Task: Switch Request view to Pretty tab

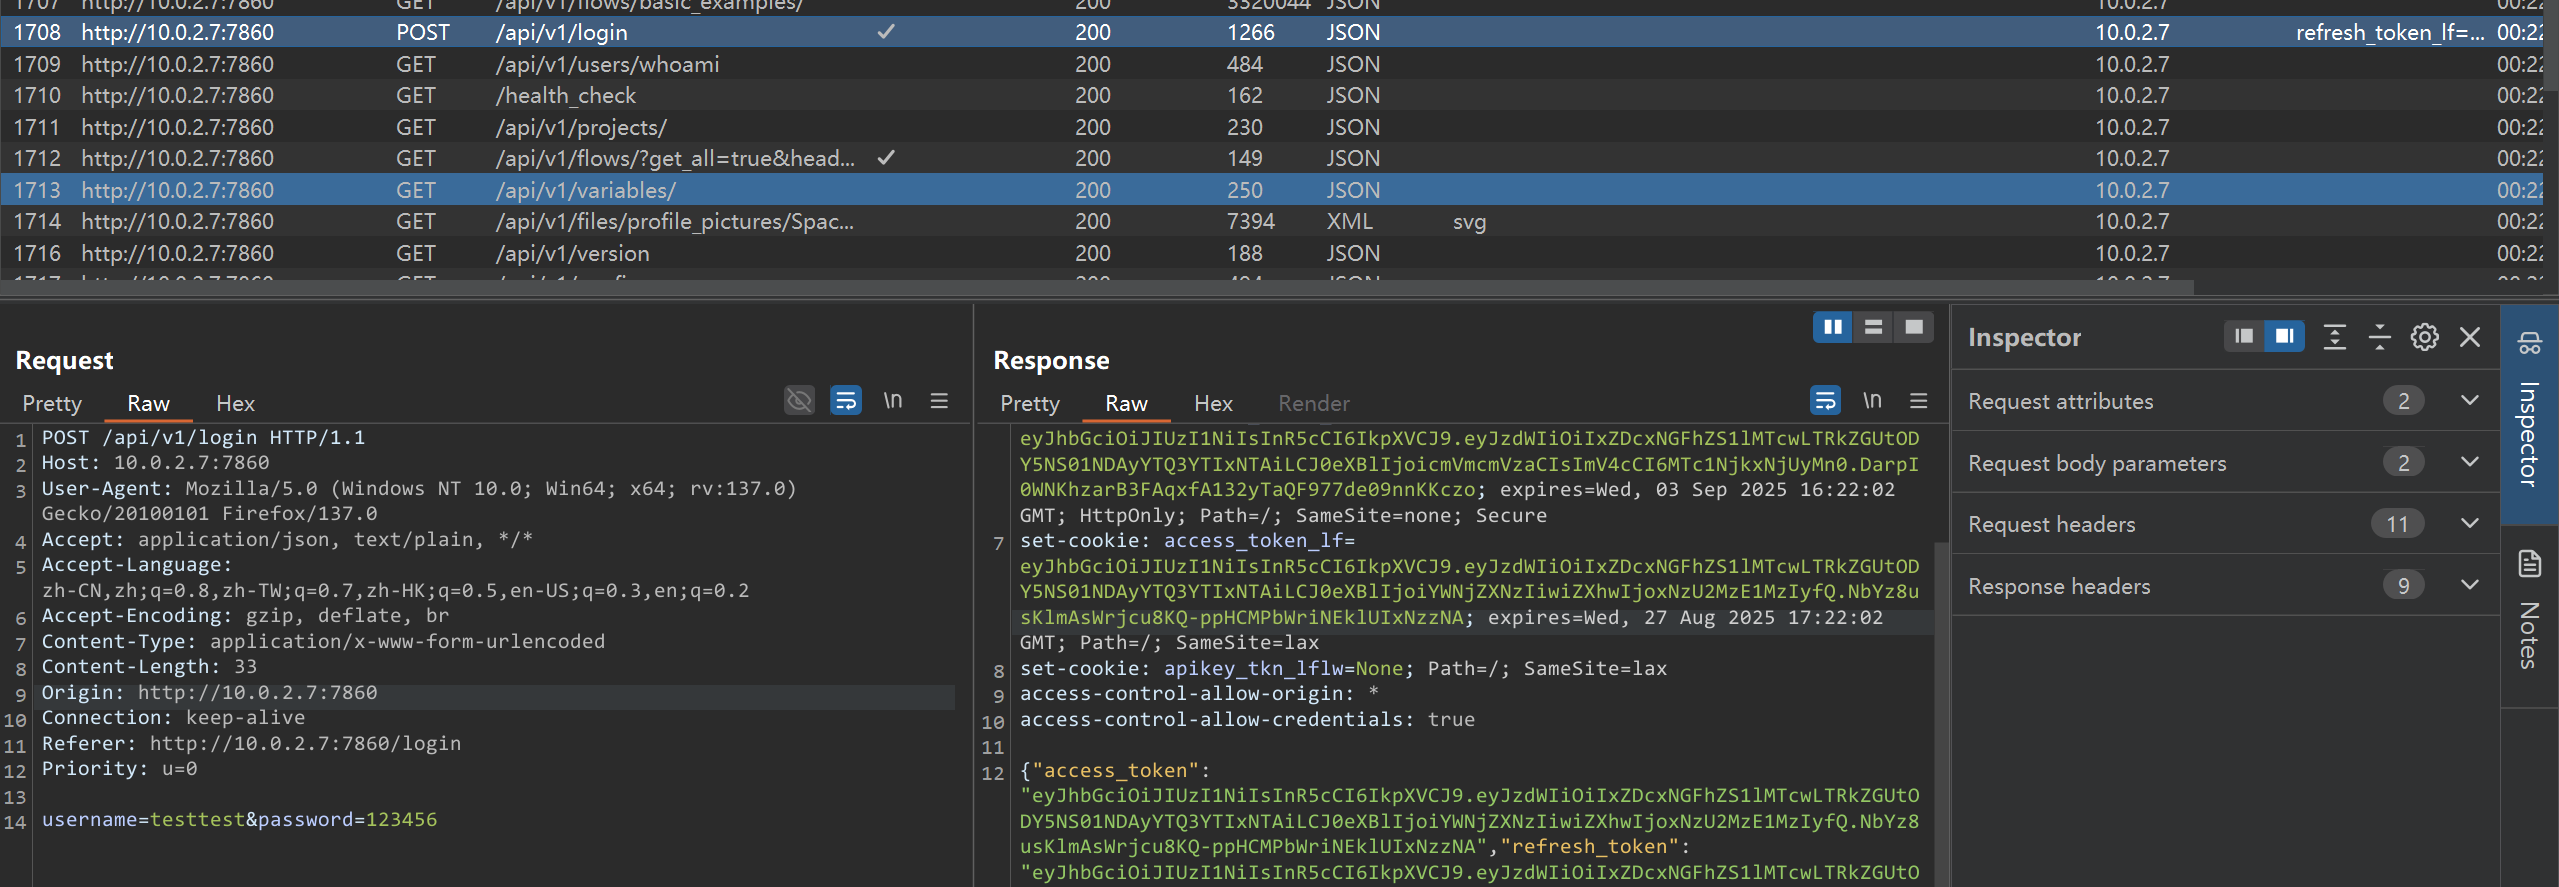Action: [x=52, y=404]
